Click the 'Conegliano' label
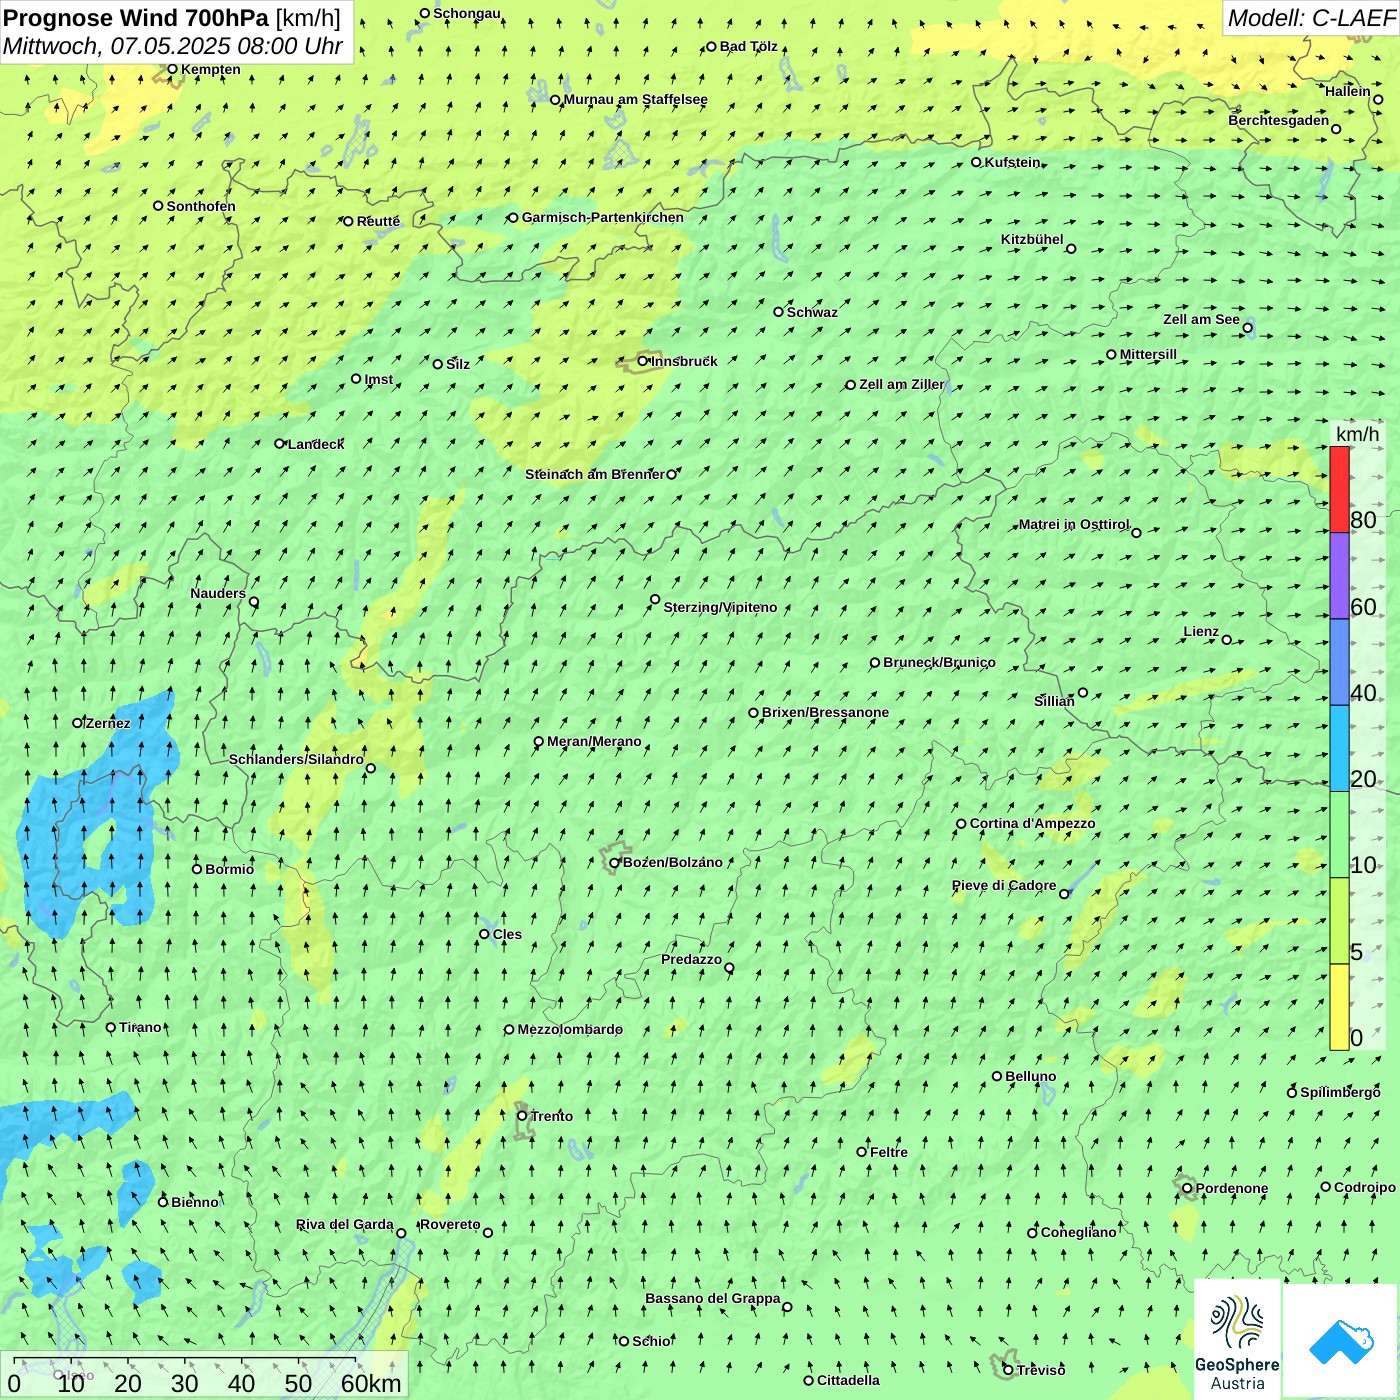Viewport: 1400px width, 1400px height. (1078, 1232)
